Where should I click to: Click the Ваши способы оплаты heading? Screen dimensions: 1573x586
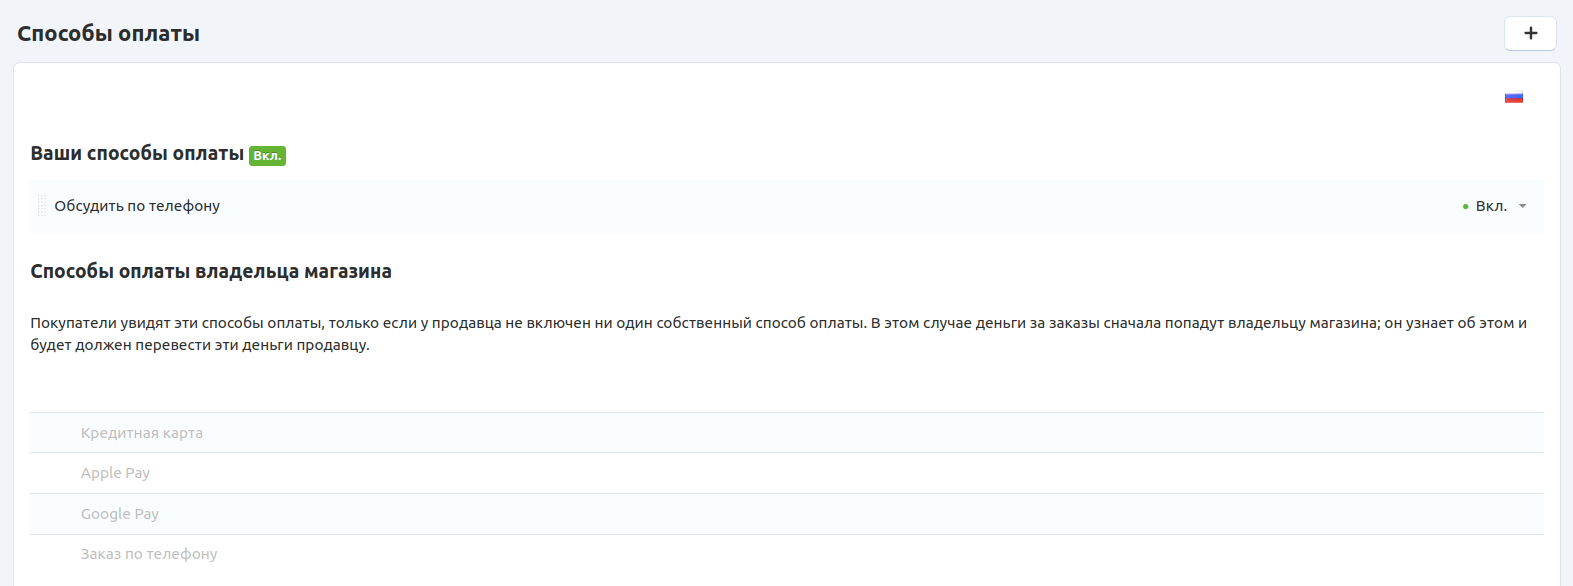click(137, 154)
